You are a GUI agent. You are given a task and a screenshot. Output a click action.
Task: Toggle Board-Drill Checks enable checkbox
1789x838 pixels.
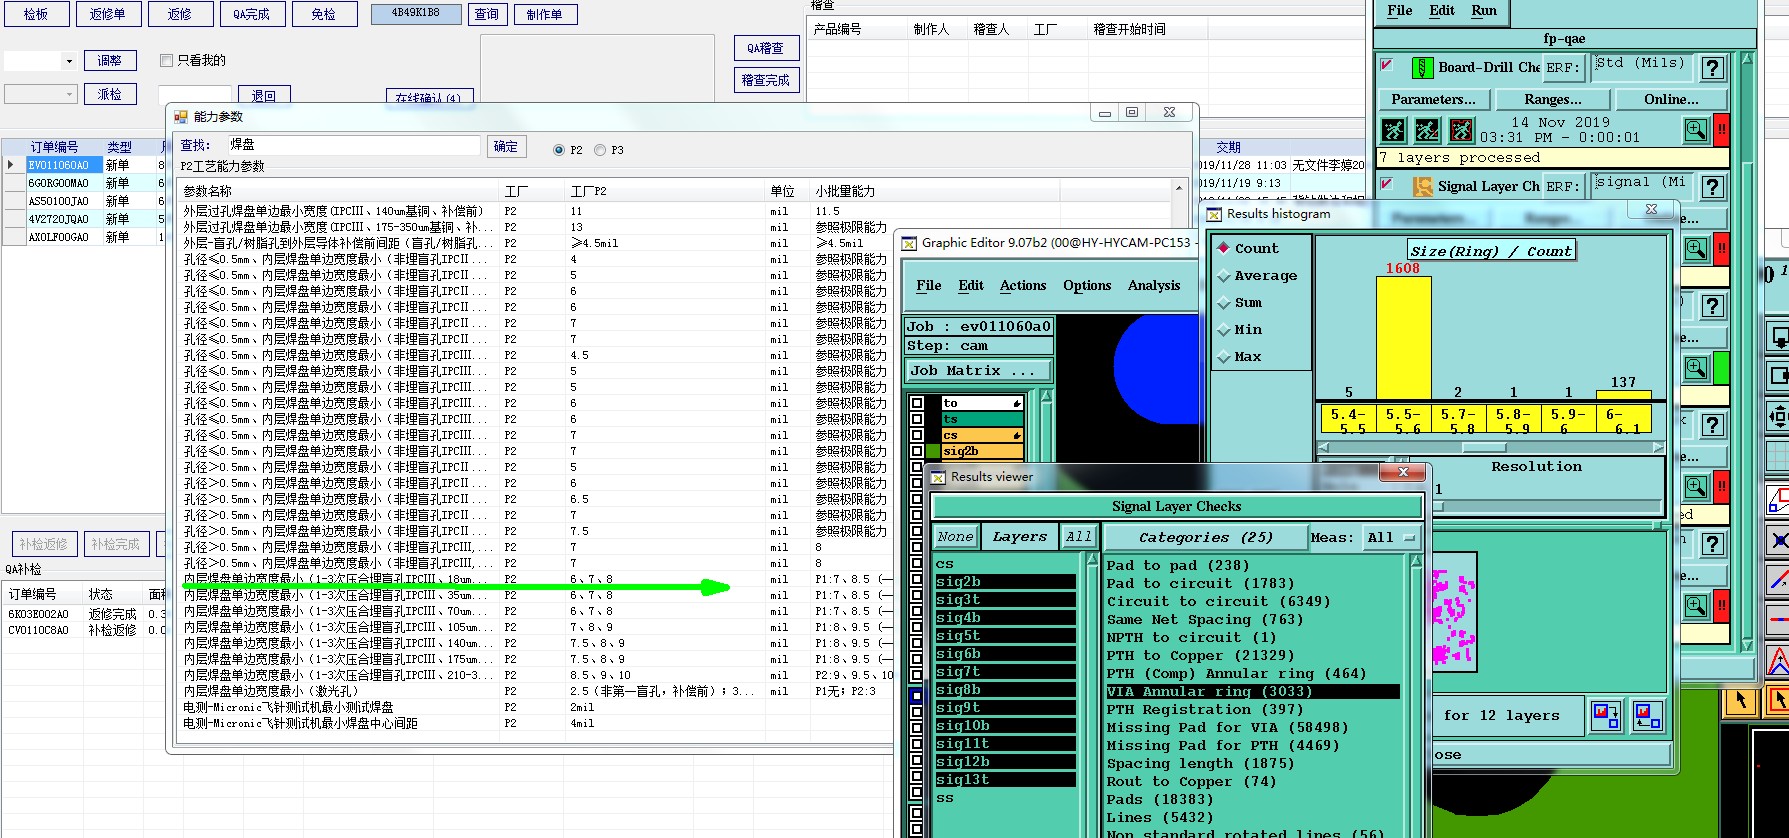tap(1386, 65)
